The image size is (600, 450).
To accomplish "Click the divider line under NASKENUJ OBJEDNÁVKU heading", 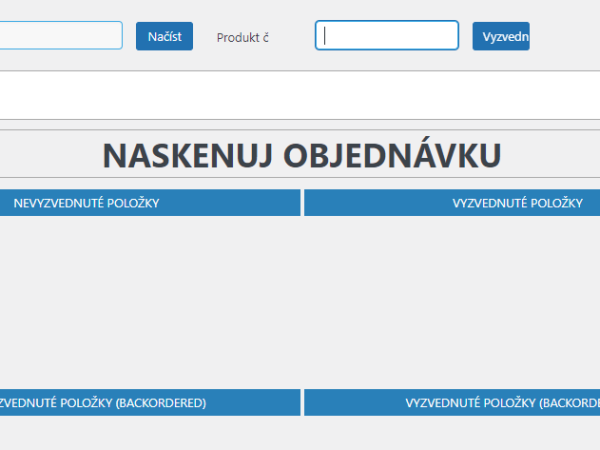I will click(x=300, y=178).
